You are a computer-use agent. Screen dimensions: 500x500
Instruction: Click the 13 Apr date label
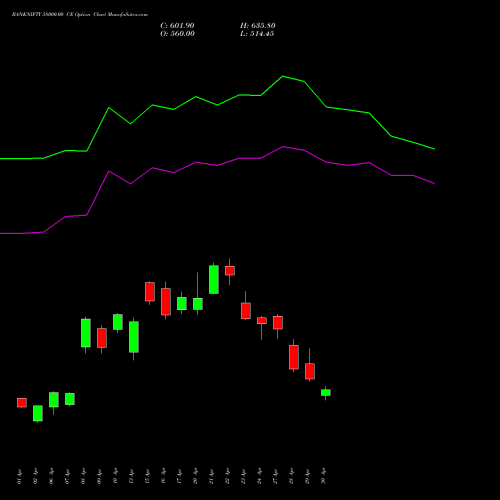point(131,476)
